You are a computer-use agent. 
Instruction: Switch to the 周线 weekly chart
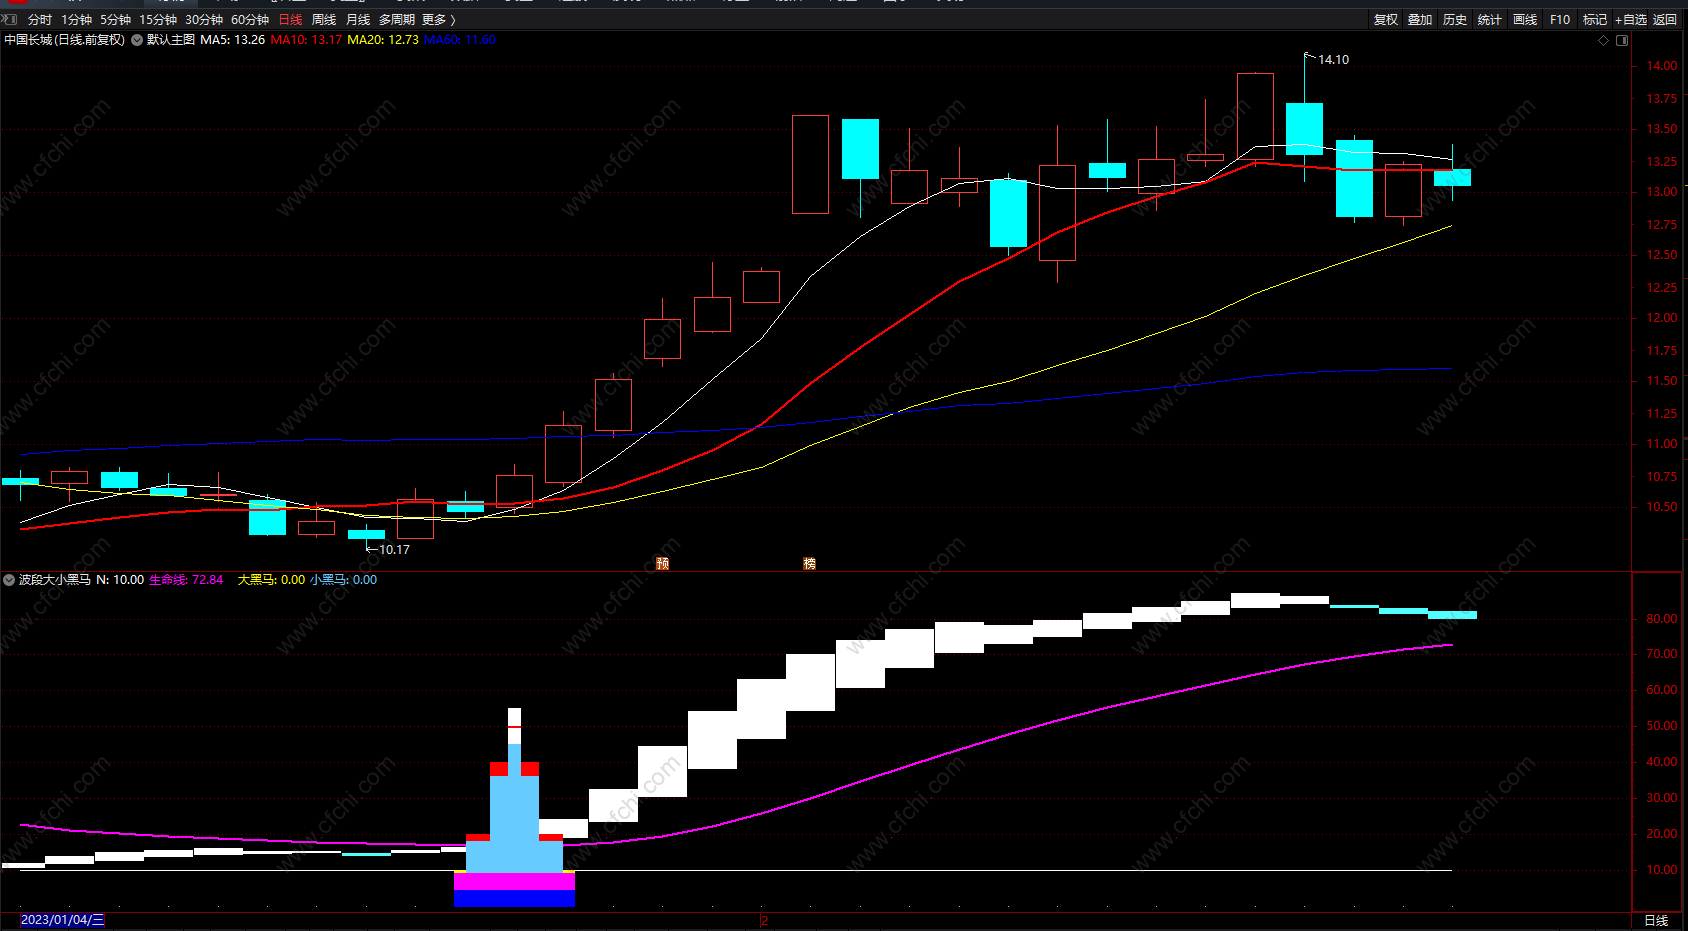(324, 20)
